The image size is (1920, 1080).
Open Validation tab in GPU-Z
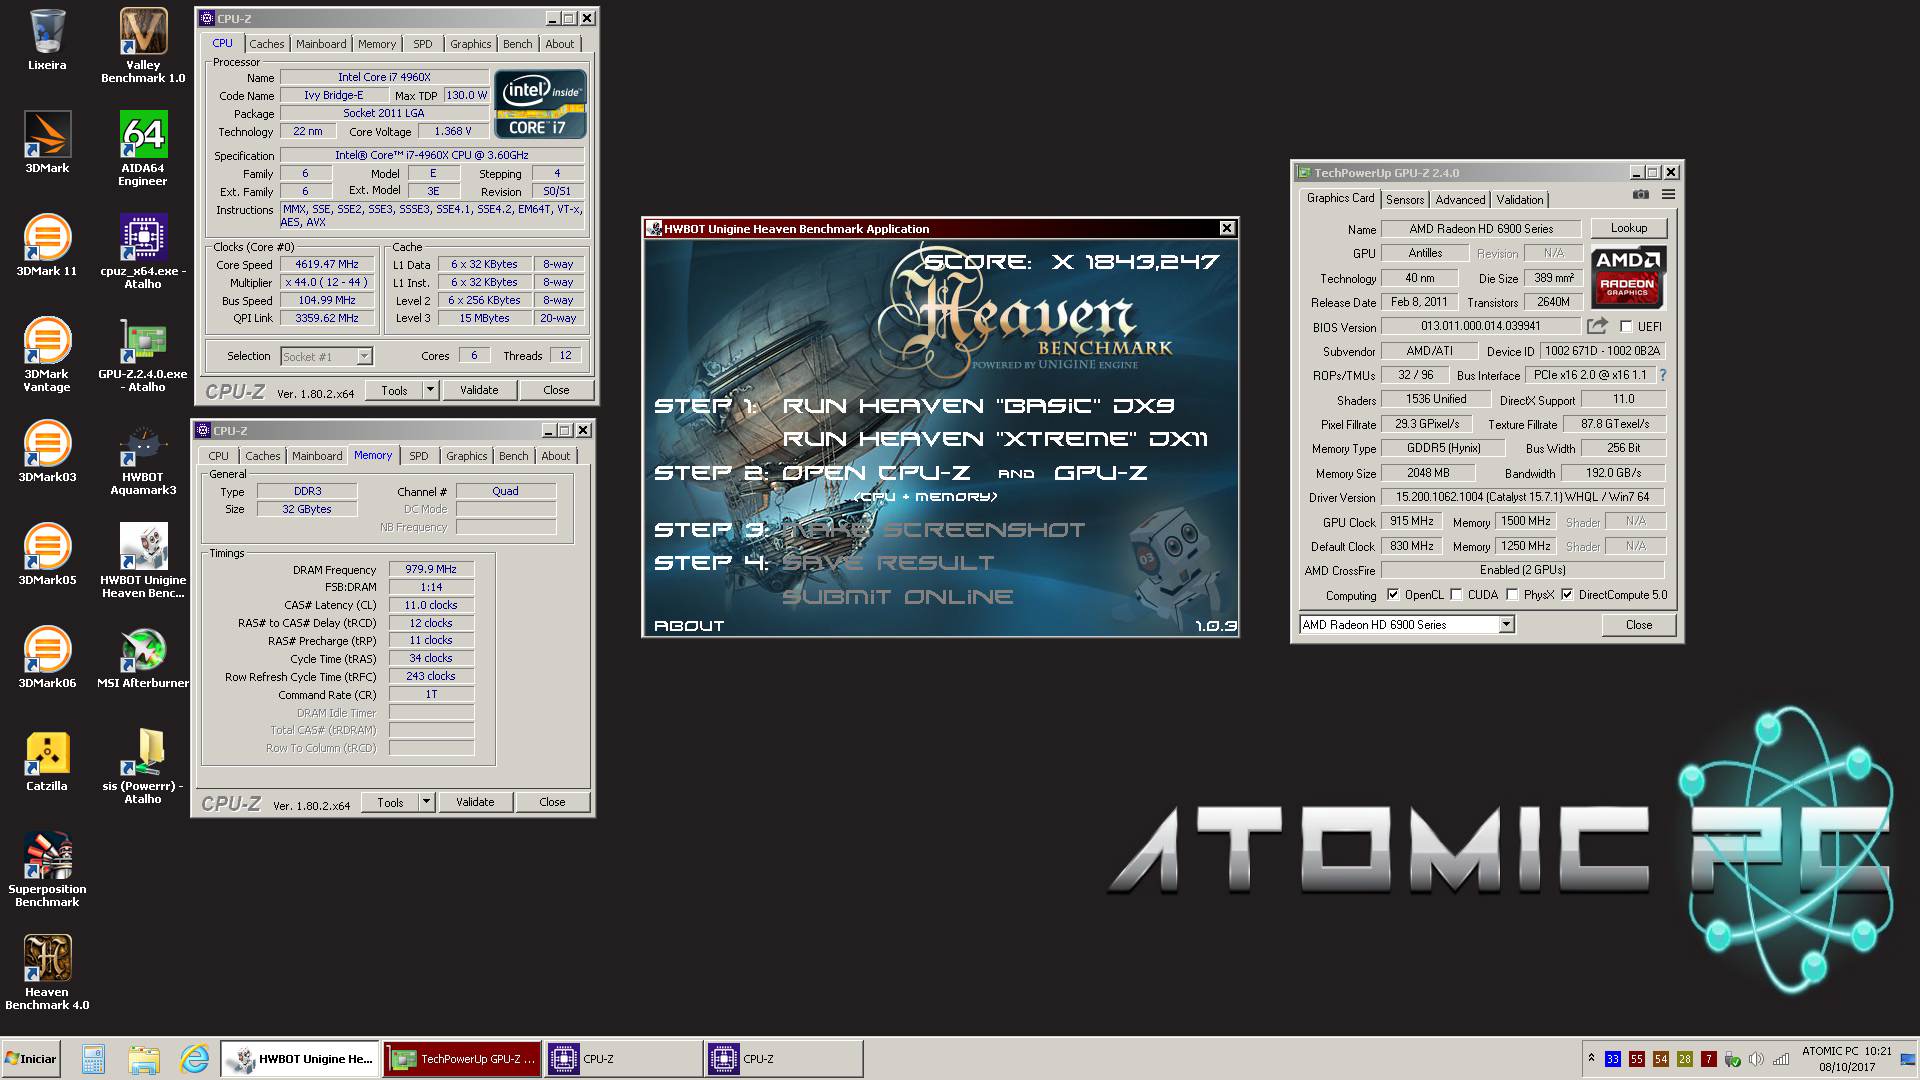coord(1520,200)
